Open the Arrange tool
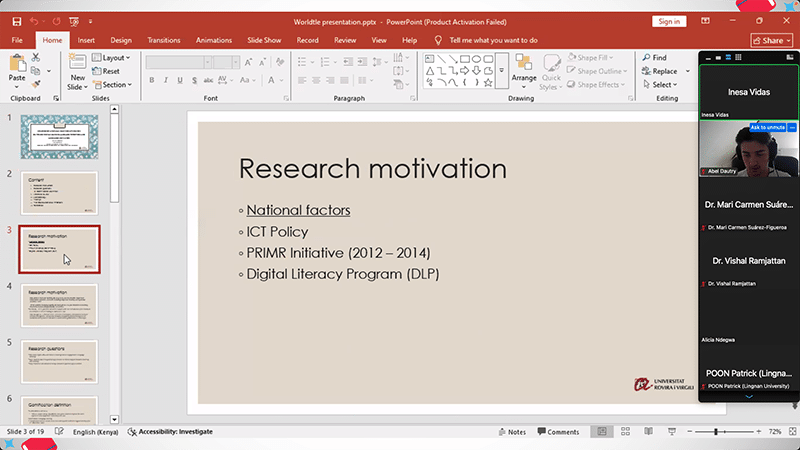 point(524,66)
